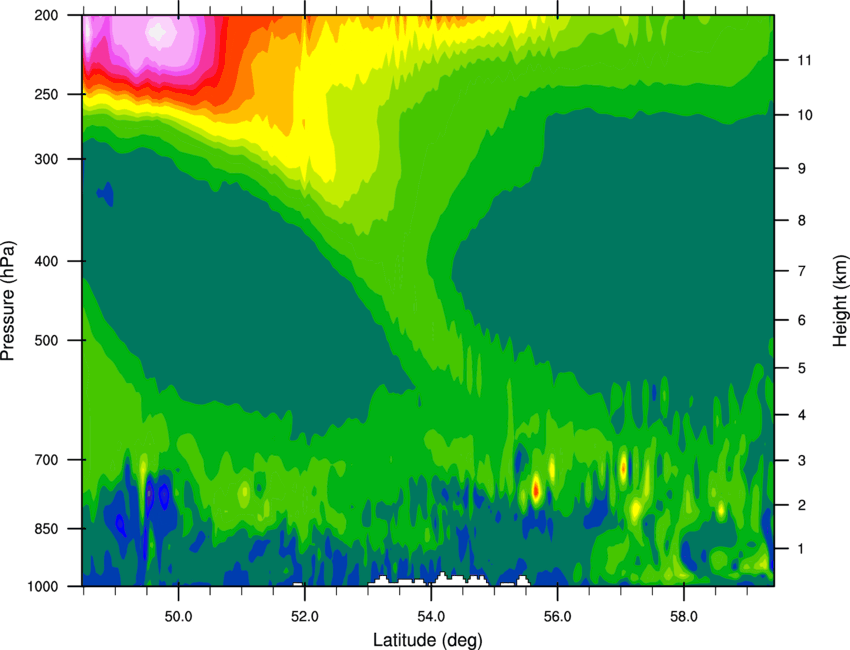Select the 200 pressure tick label
This screenshot has height=650, width=850.
[x=46, y=15]
